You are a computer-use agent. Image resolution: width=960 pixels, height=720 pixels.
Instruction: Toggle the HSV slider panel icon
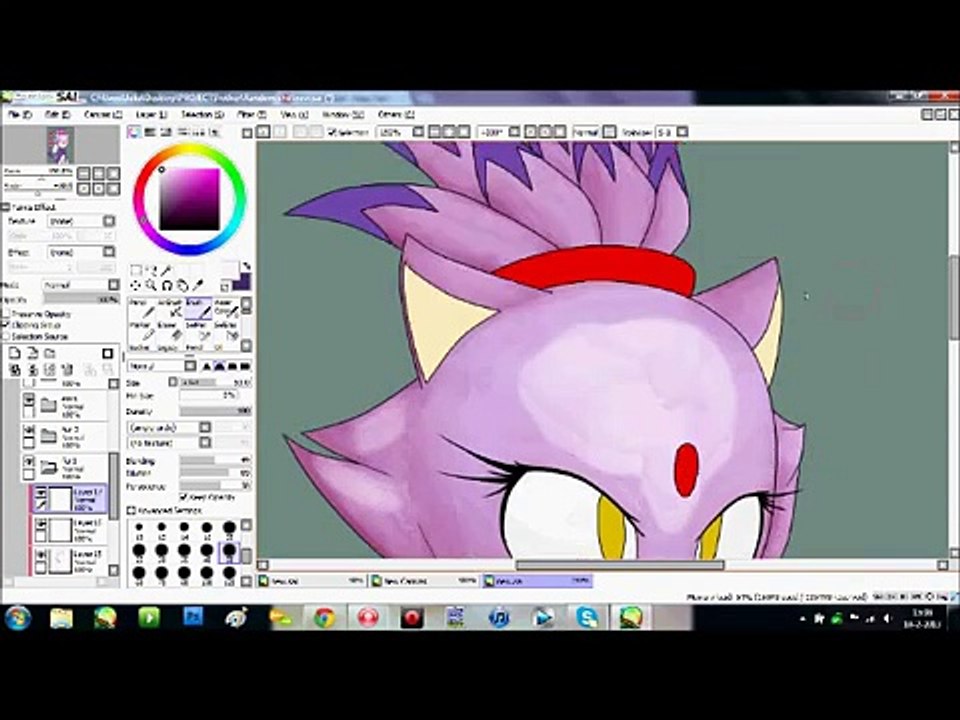click(166, 132)
